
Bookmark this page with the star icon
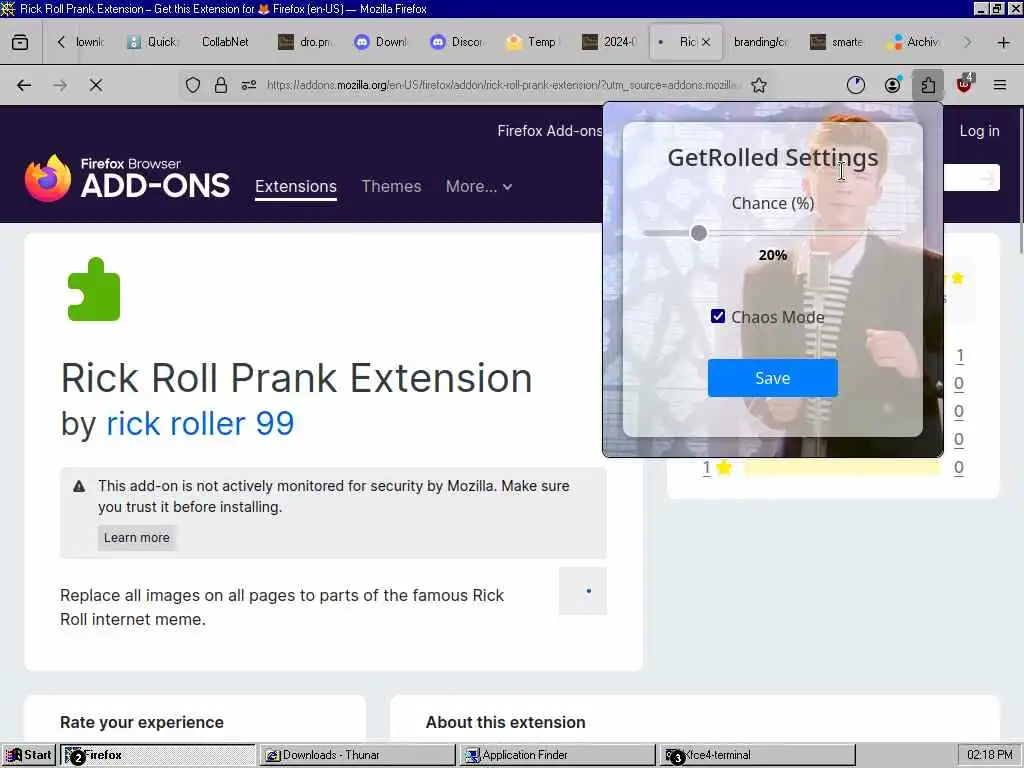tap(758, 86)
